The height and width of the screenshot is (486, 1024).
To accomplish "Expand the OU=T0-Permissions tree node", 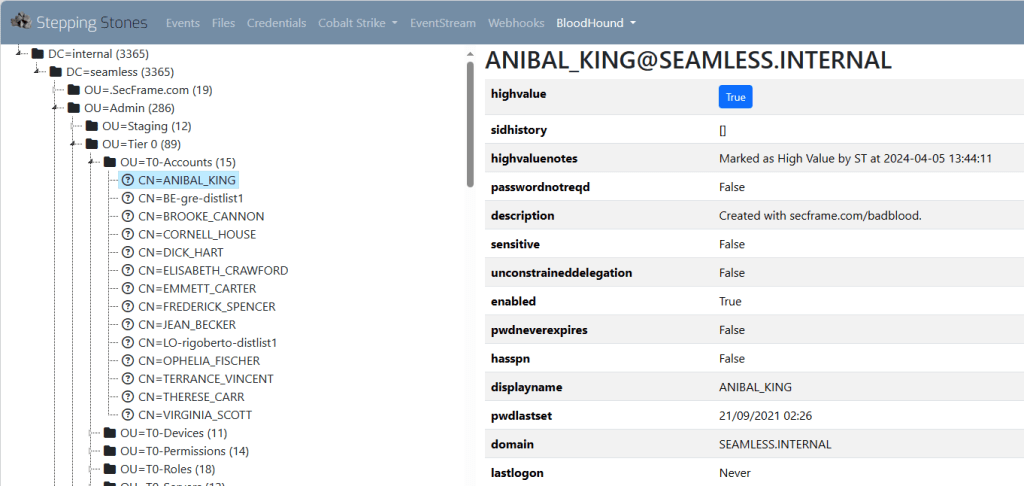I will [x=92, y=451].
